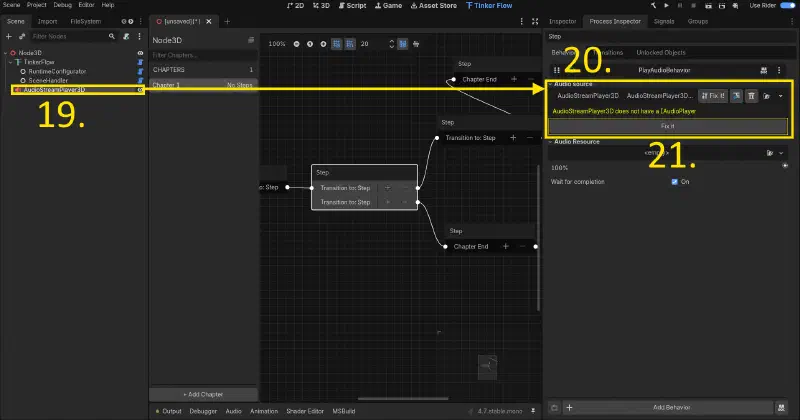800x420 pixels.
Task: Click the volume reset knob beside 100%
Action: (785, 166)
